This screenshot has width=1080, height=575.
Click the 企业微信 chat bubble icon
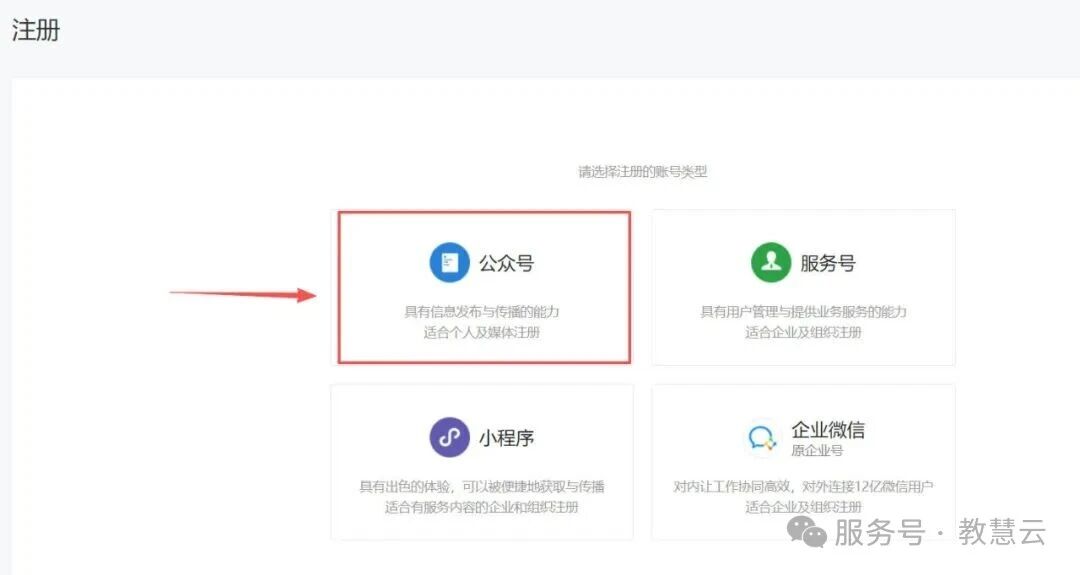click(762, 437)
